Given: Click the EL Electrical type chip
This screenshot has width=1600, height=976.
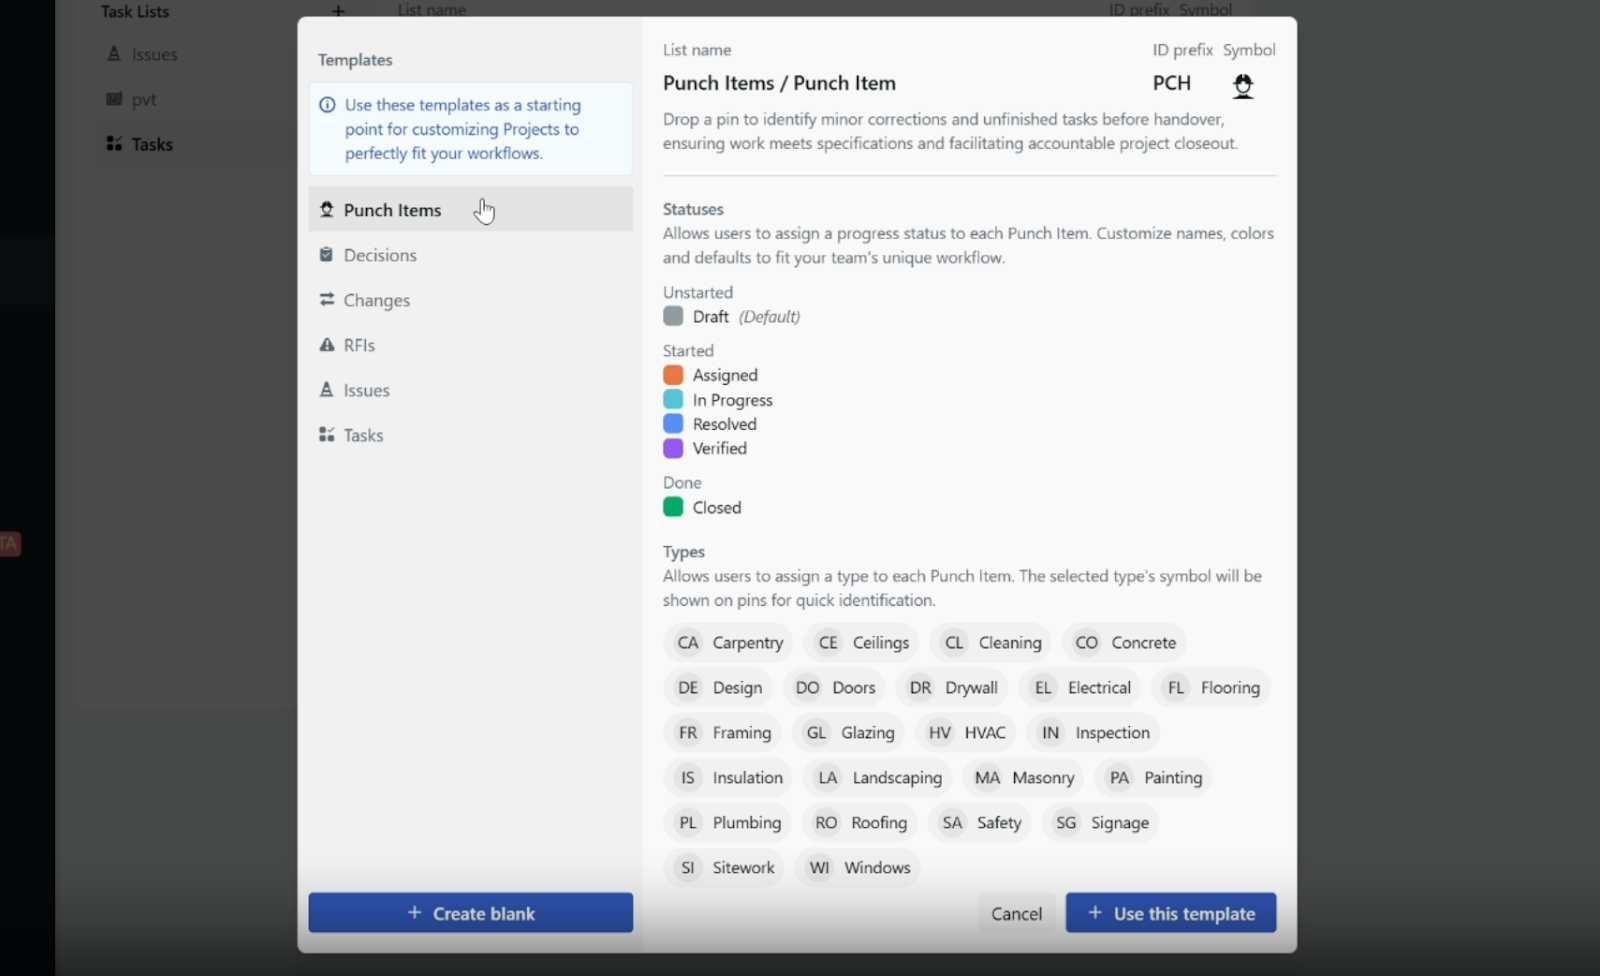Looking at the screenshot, I should click(x=1080, y=688).
